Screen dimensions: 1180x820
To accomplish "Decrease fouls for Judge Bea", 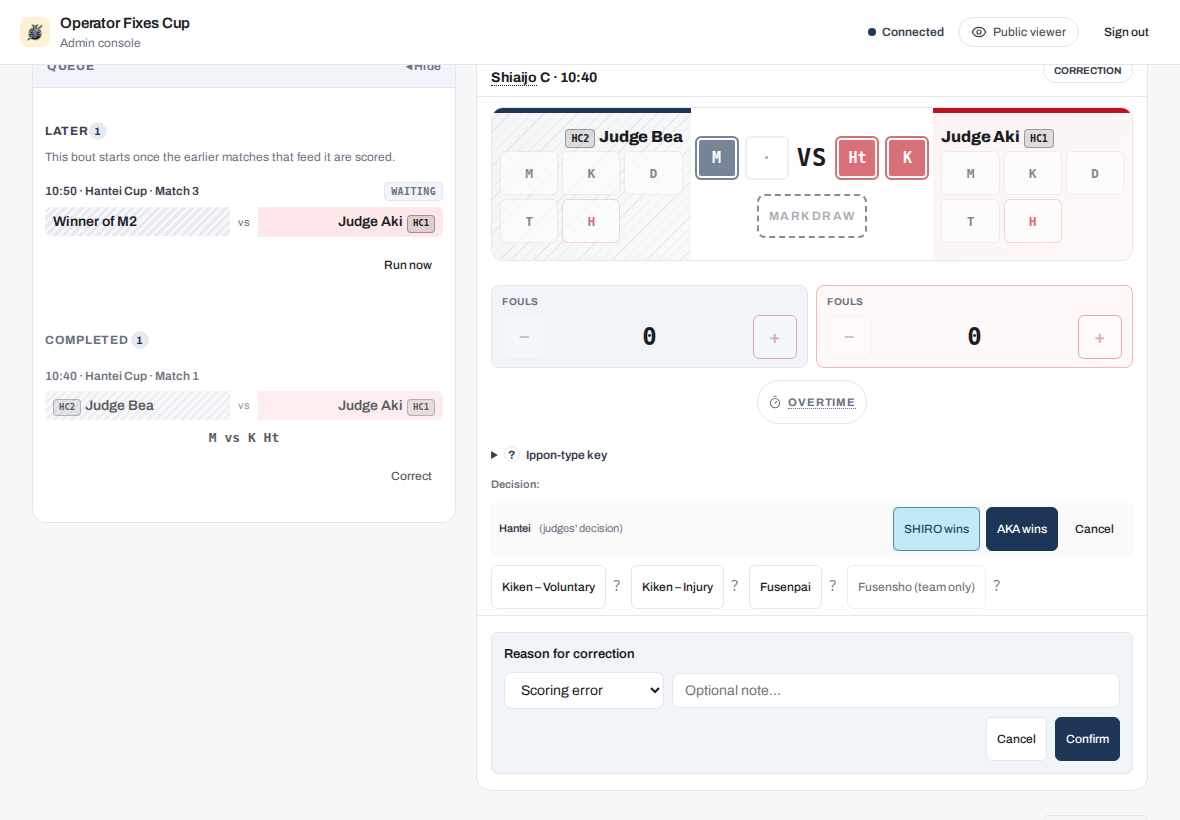I will (x=524, y=337).
